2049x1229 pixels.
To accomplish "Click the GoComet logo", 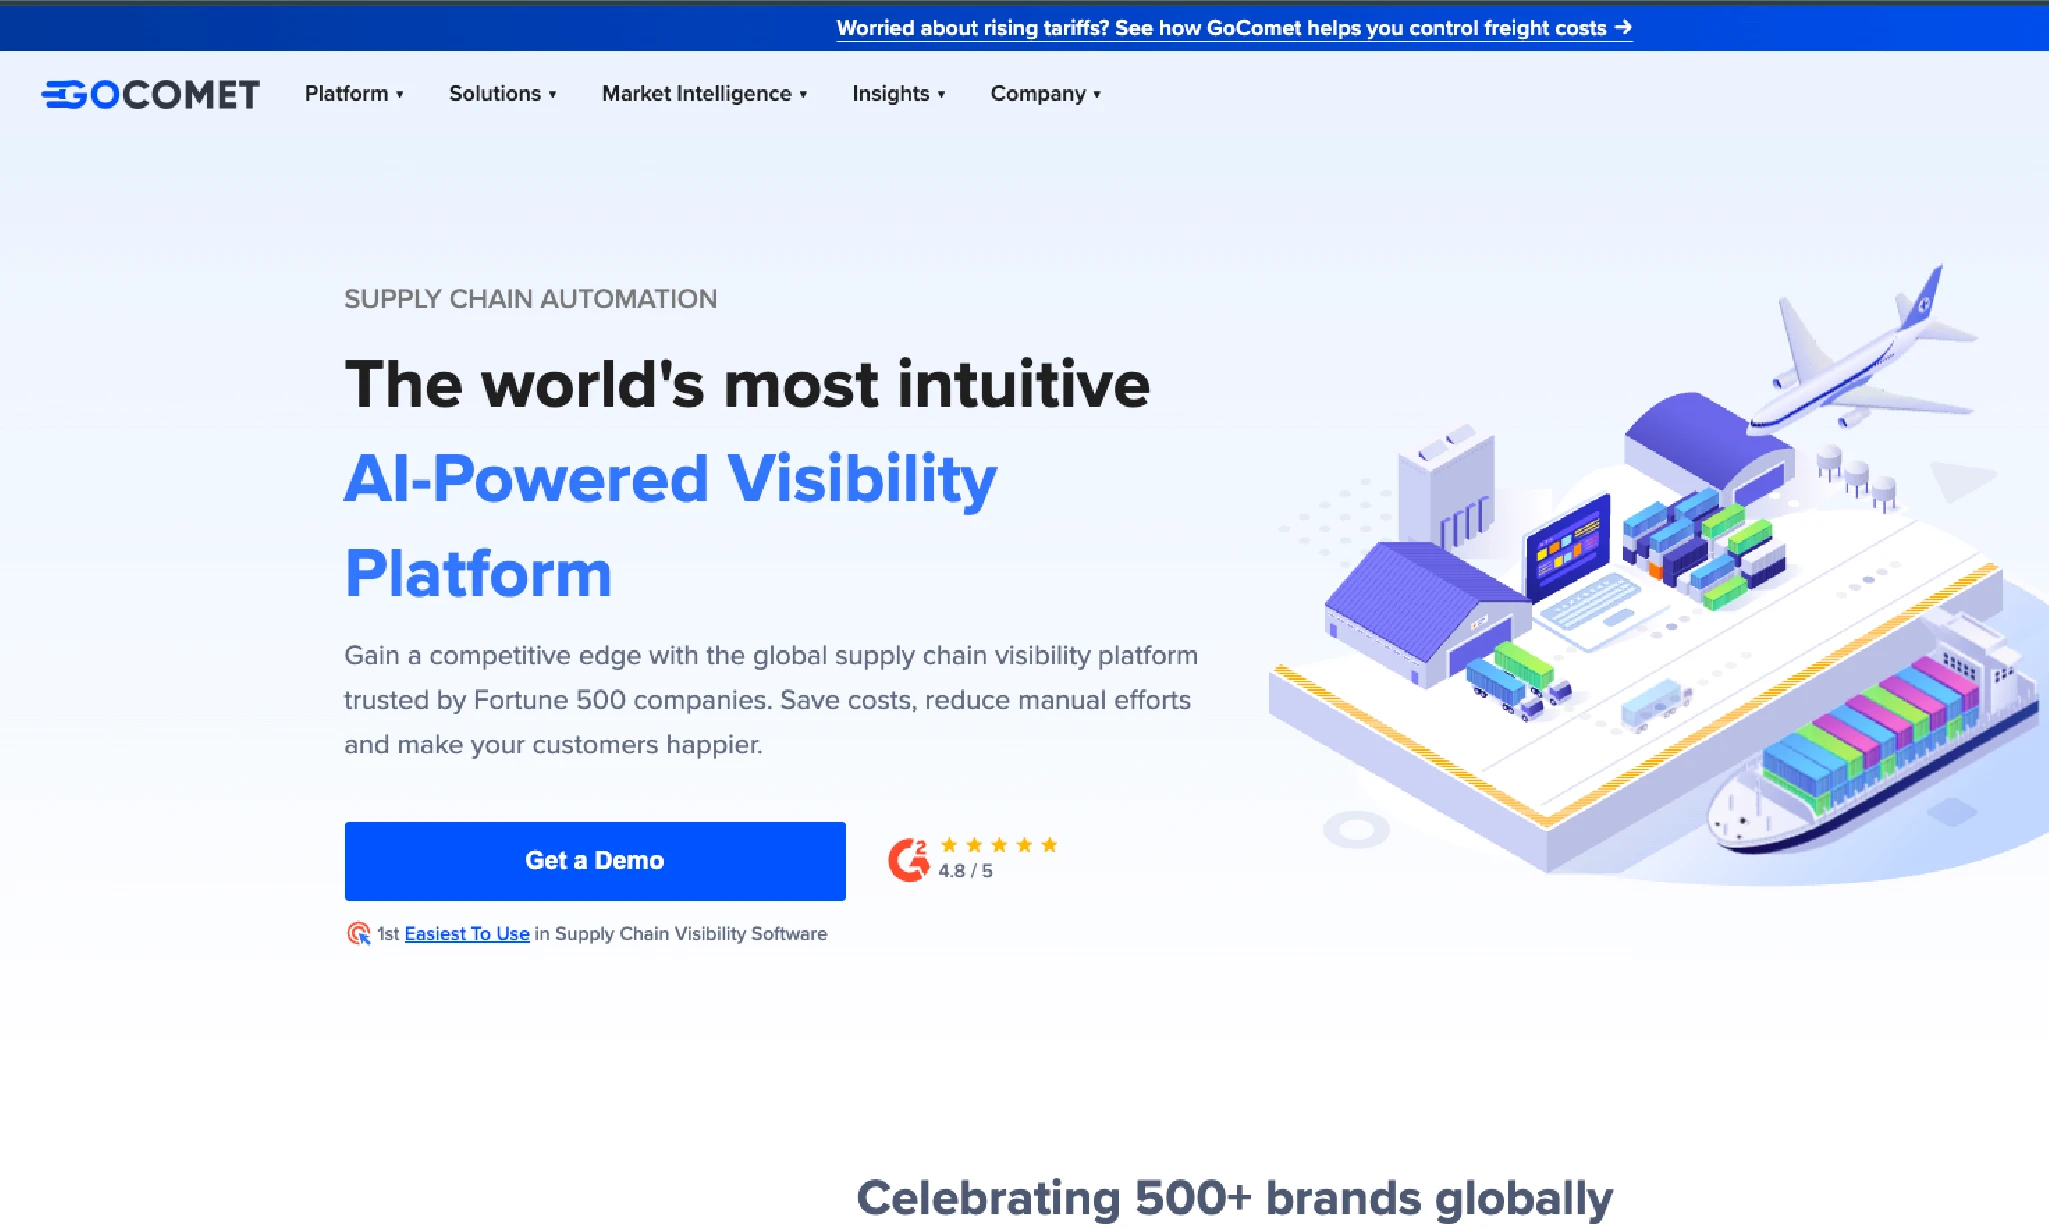I will pos(148,93).
